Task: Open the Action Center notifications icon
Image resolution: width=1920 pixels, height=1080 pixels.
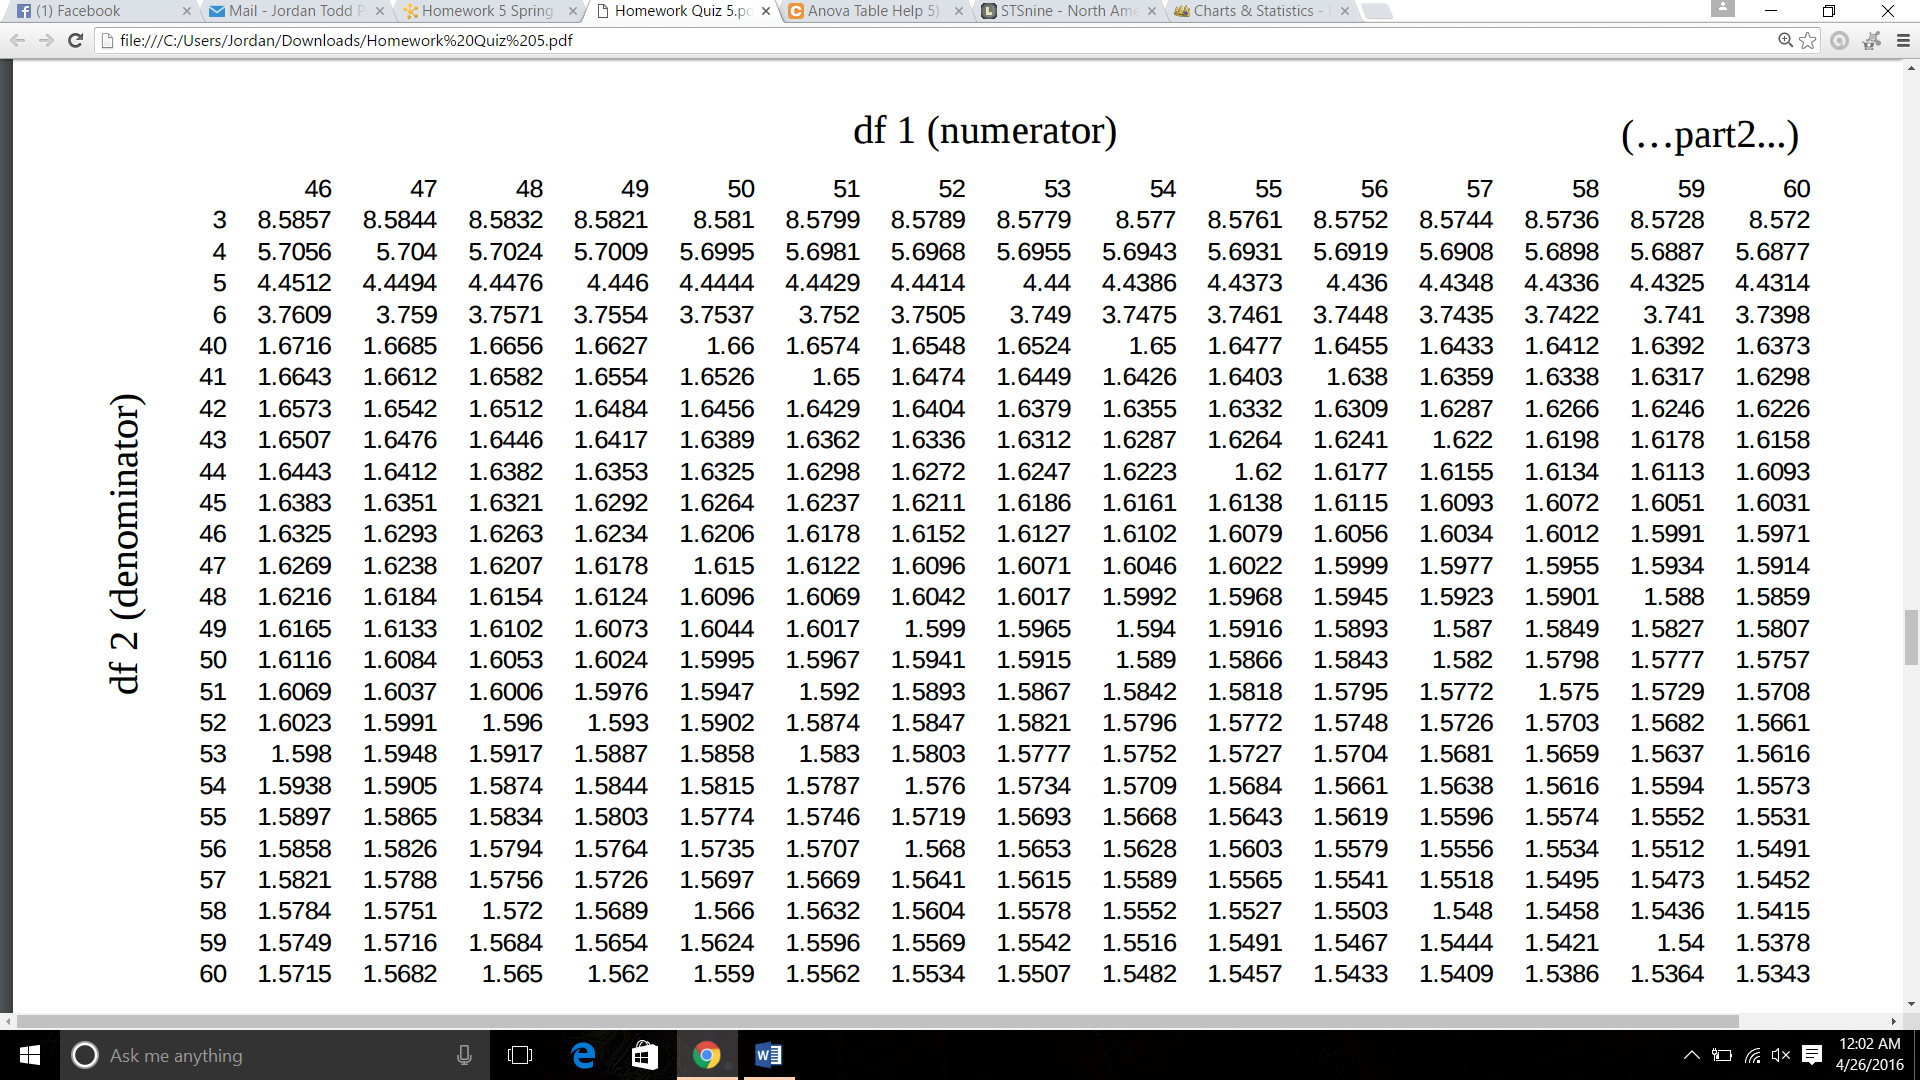Action: (x=1812, y=1055)
